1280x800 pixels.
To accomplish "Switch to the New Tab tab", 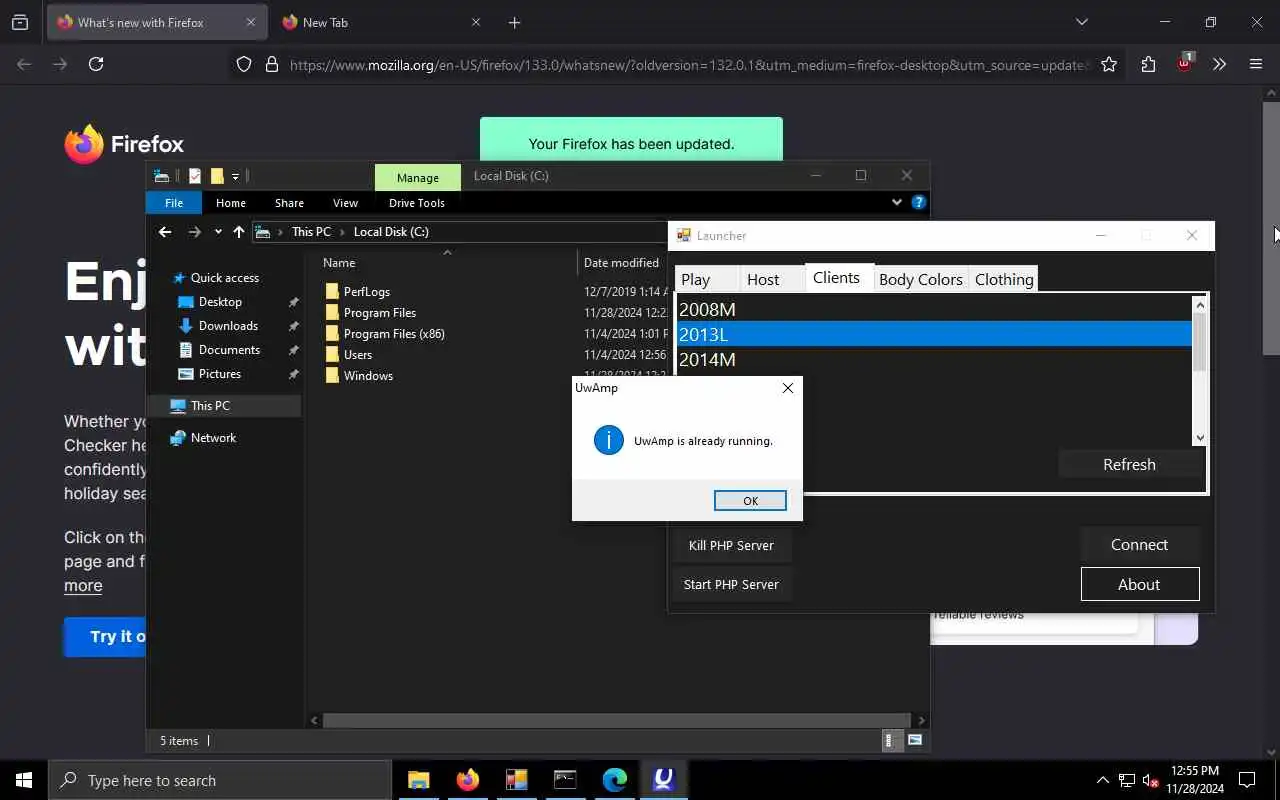I will click(x=381, y=22).
